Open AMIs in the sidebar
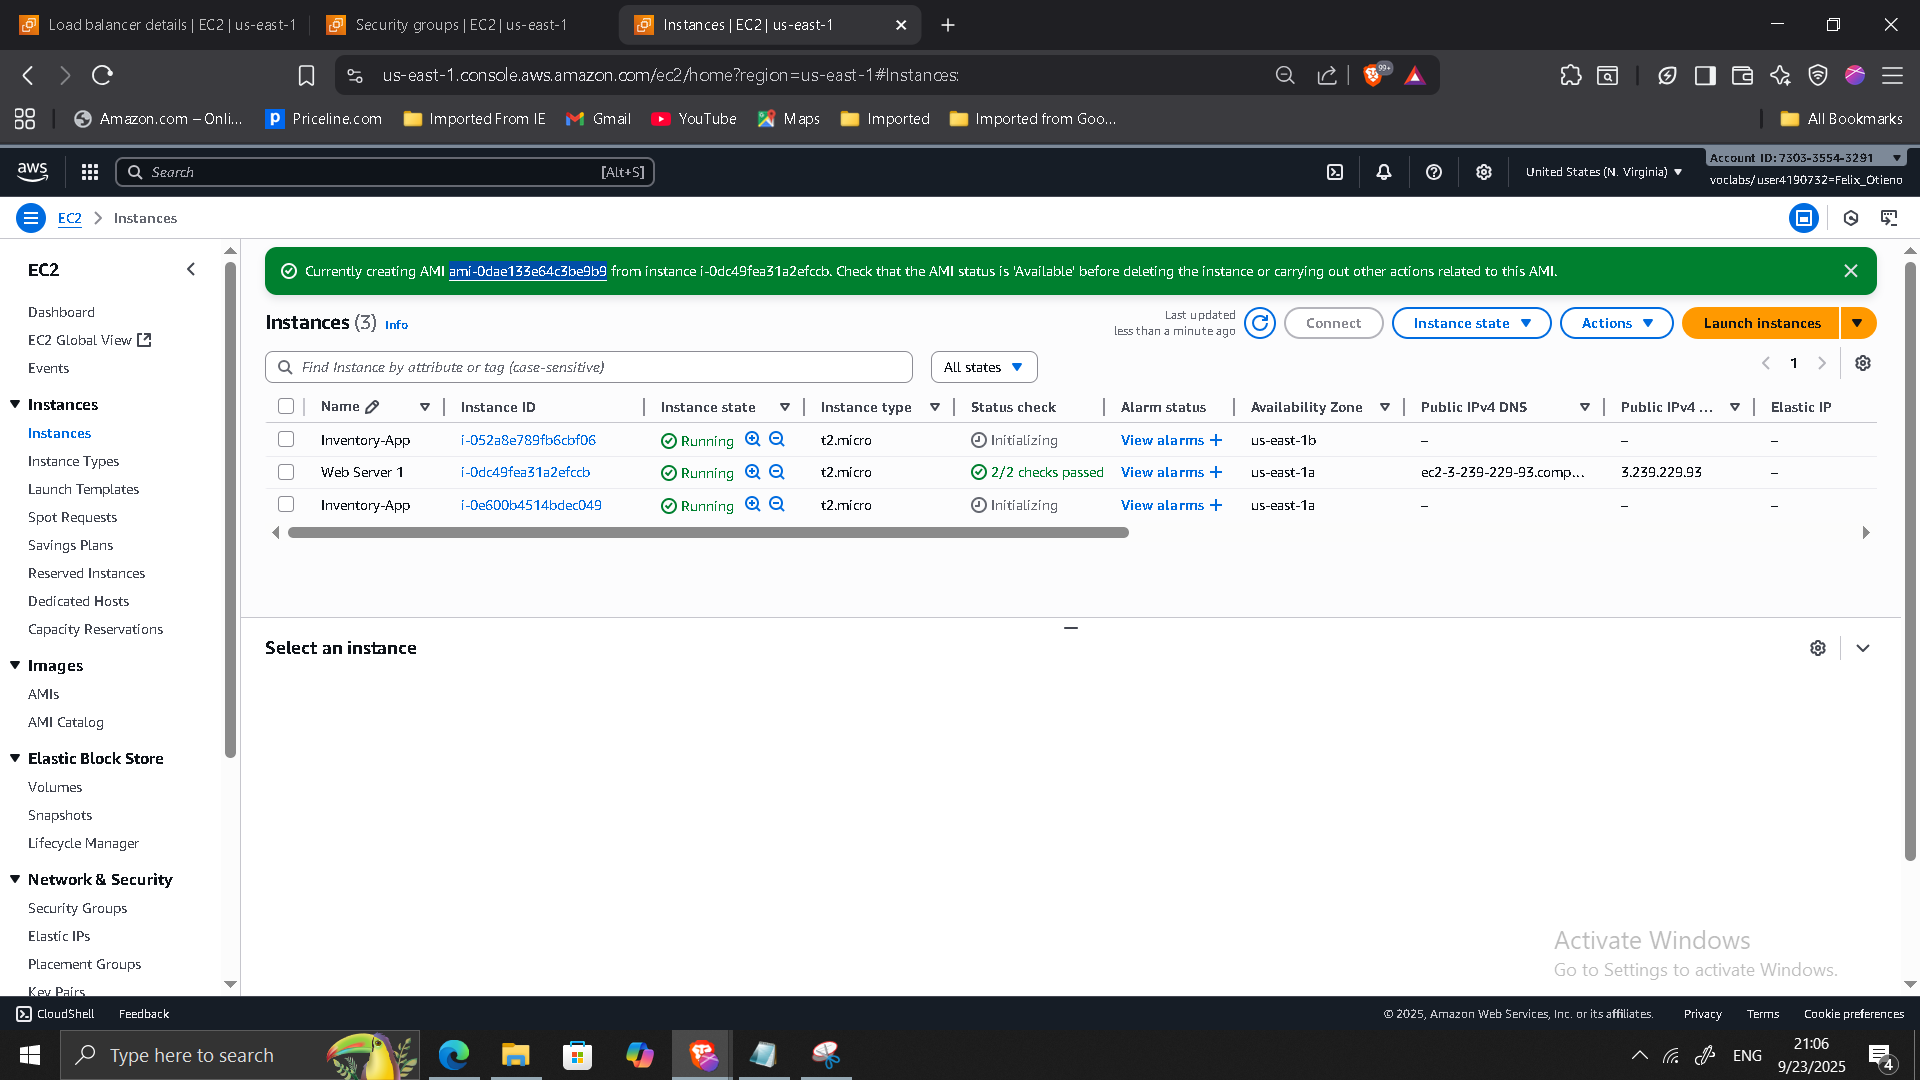Image resolution: width=1920 pixels, height=1080 pixels. tap(44, 694)
